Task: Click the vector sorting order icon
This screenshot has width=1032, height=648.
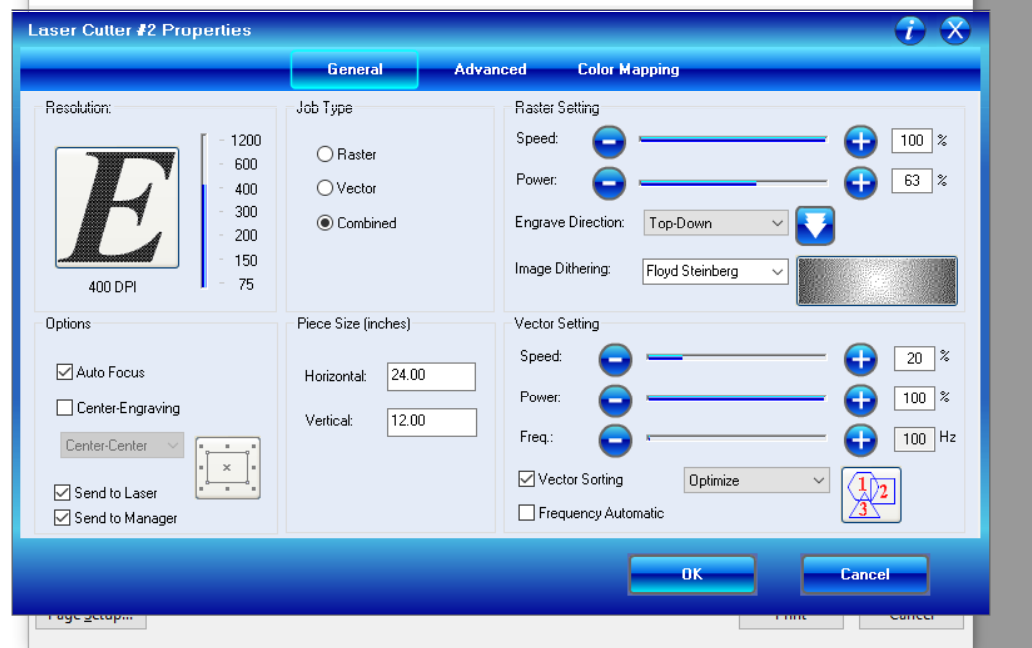Action: (871, 495)
